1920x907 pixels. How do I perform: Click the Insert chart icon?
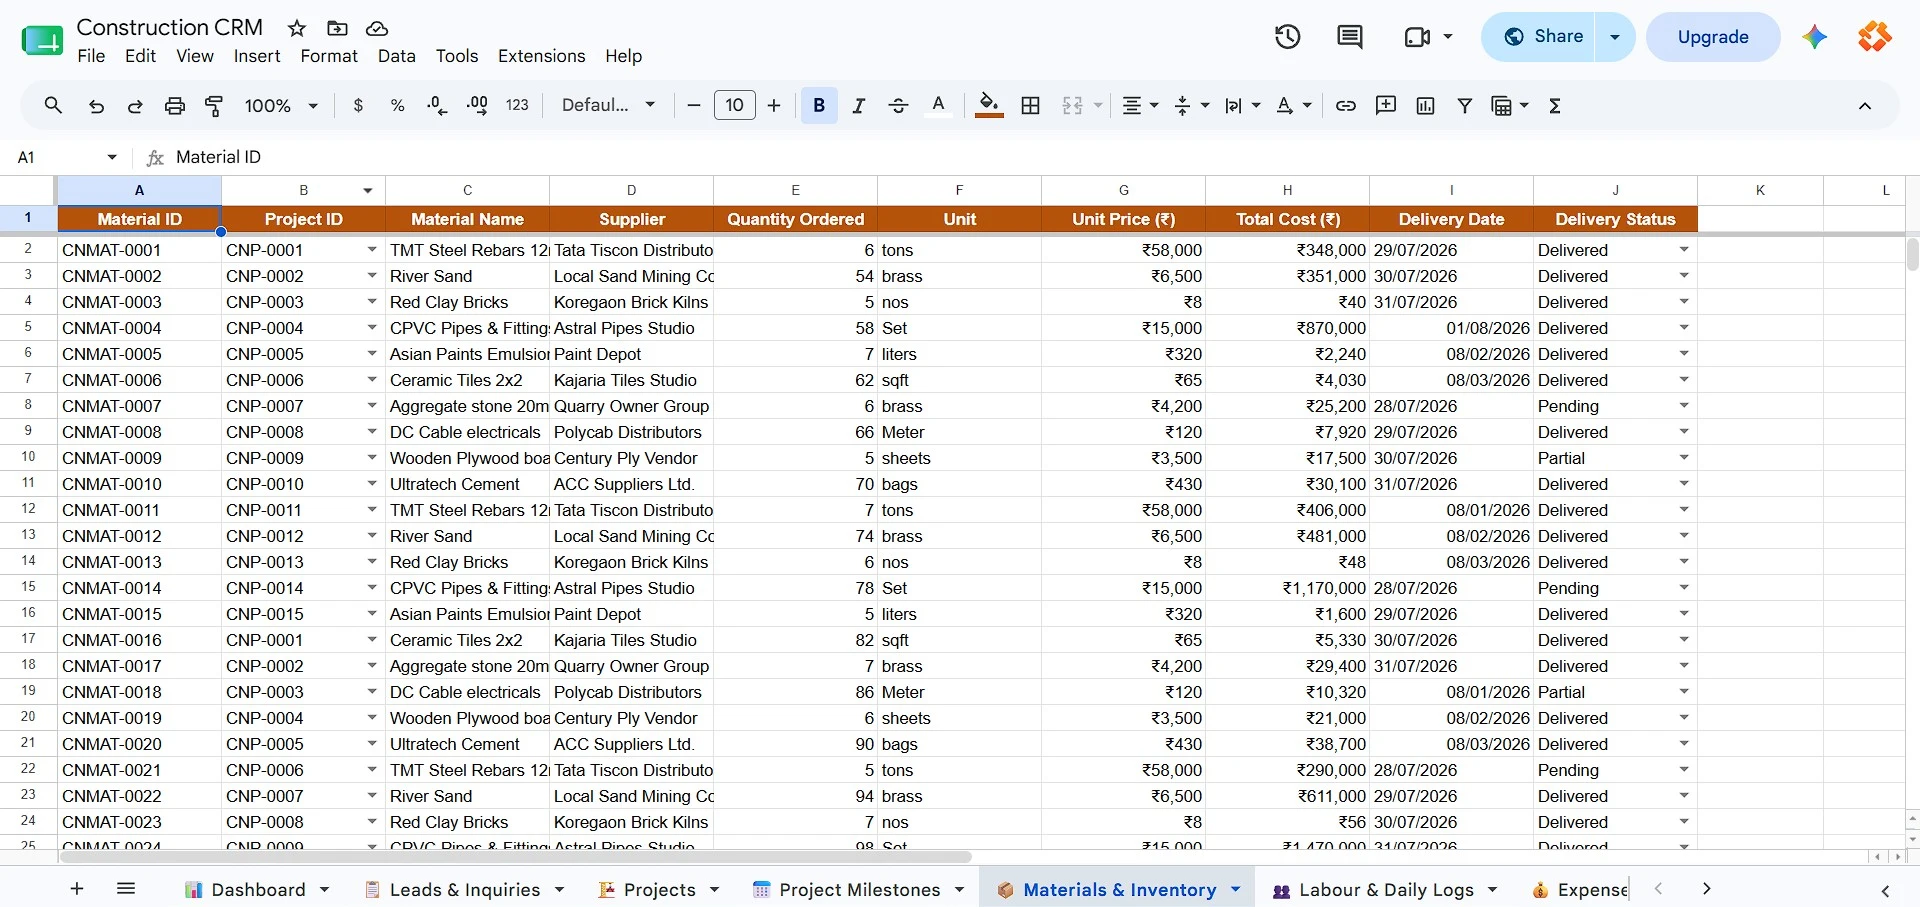(x=1426, y=105)
